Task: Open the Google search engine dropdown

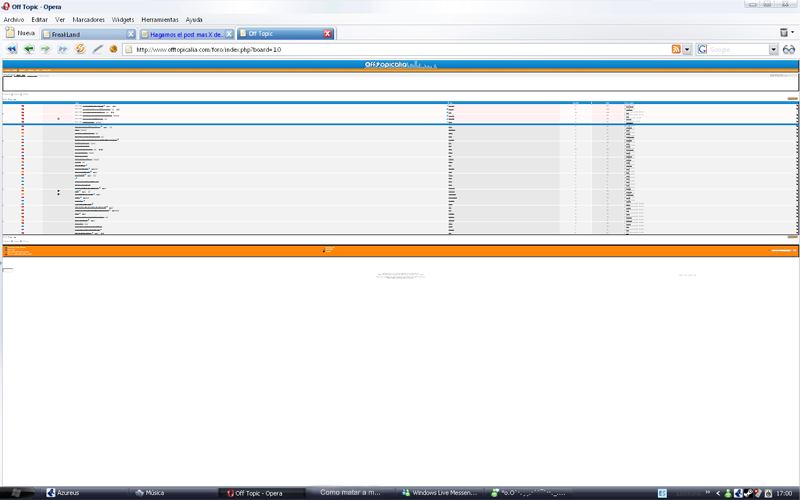Action: tap(773, 49)
